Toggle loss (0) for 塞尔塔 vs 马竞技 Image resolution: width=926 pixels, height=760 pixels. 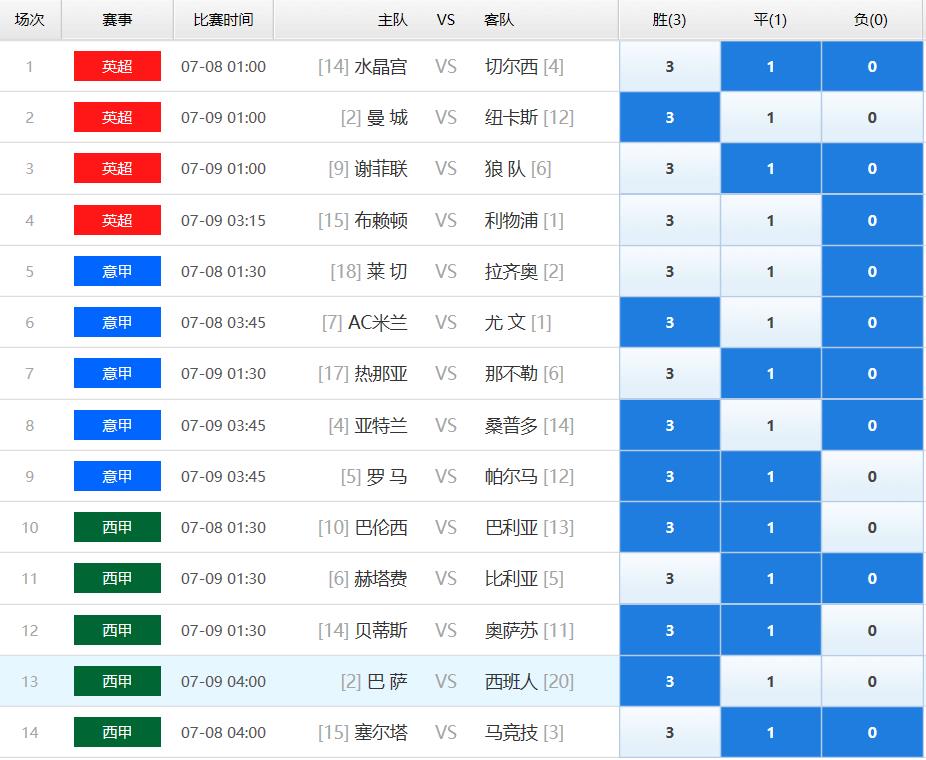[x=872, y=732]
